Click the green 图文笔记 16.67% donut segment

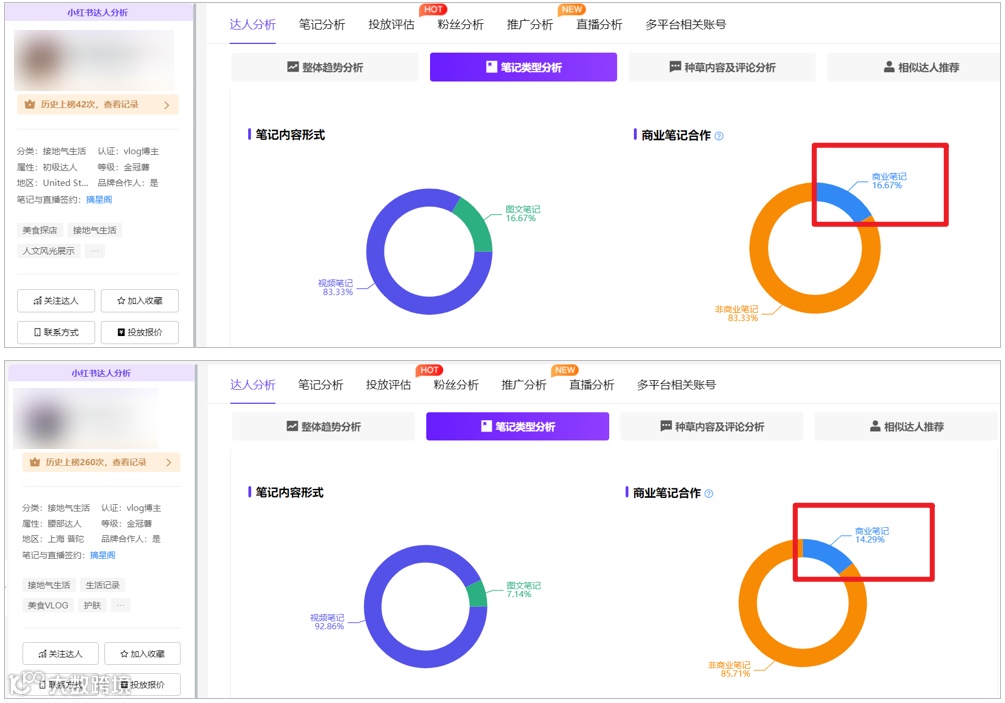475,223
